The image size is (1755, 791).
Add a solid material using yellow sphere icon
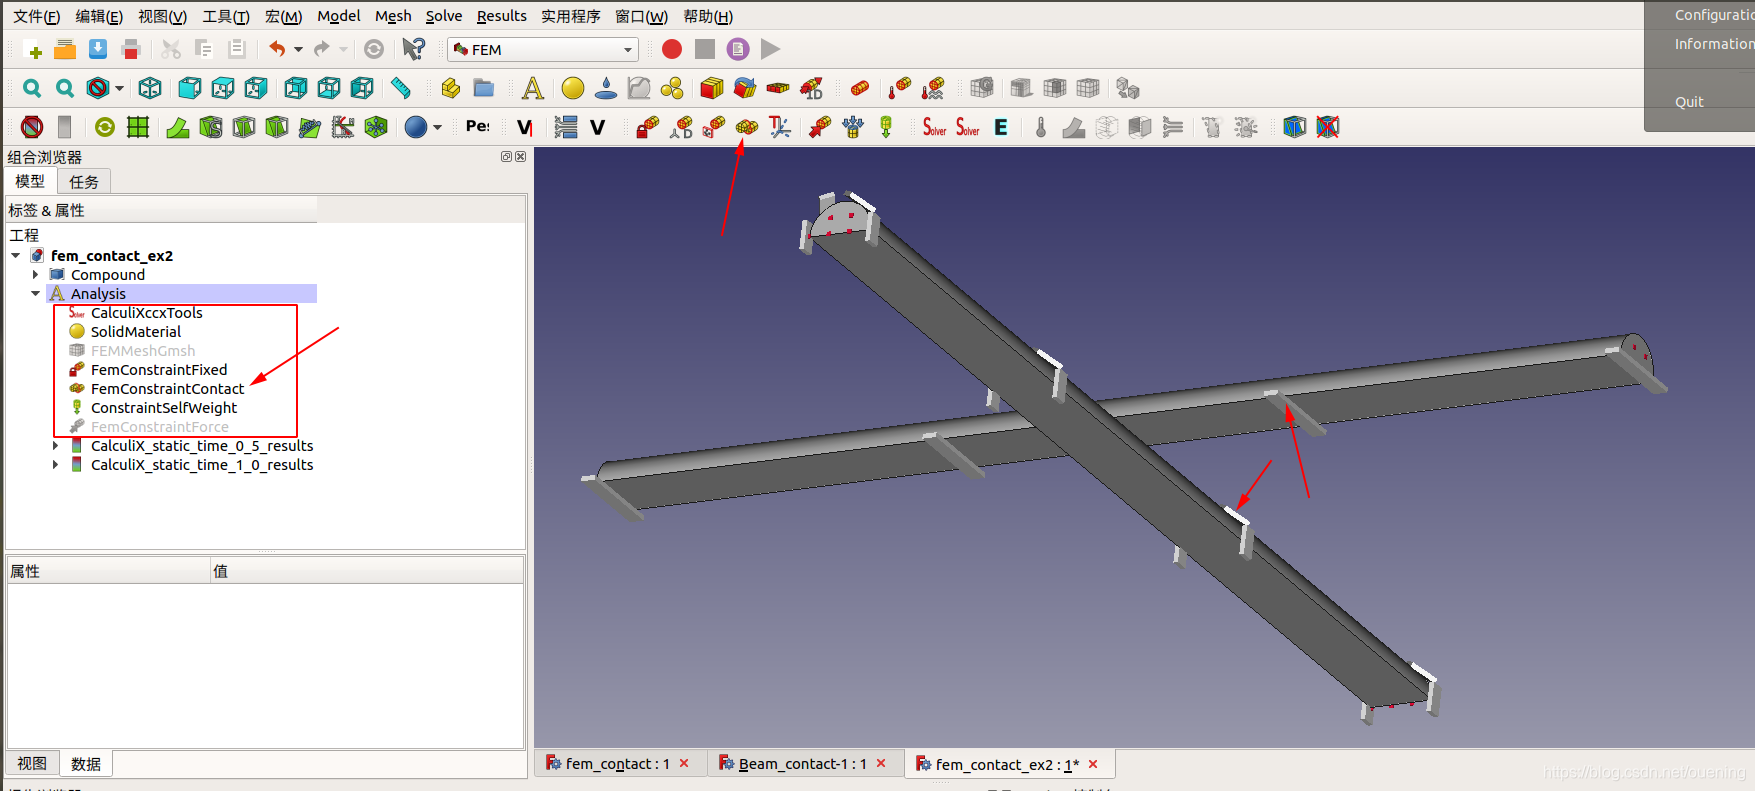pos(573,88)
